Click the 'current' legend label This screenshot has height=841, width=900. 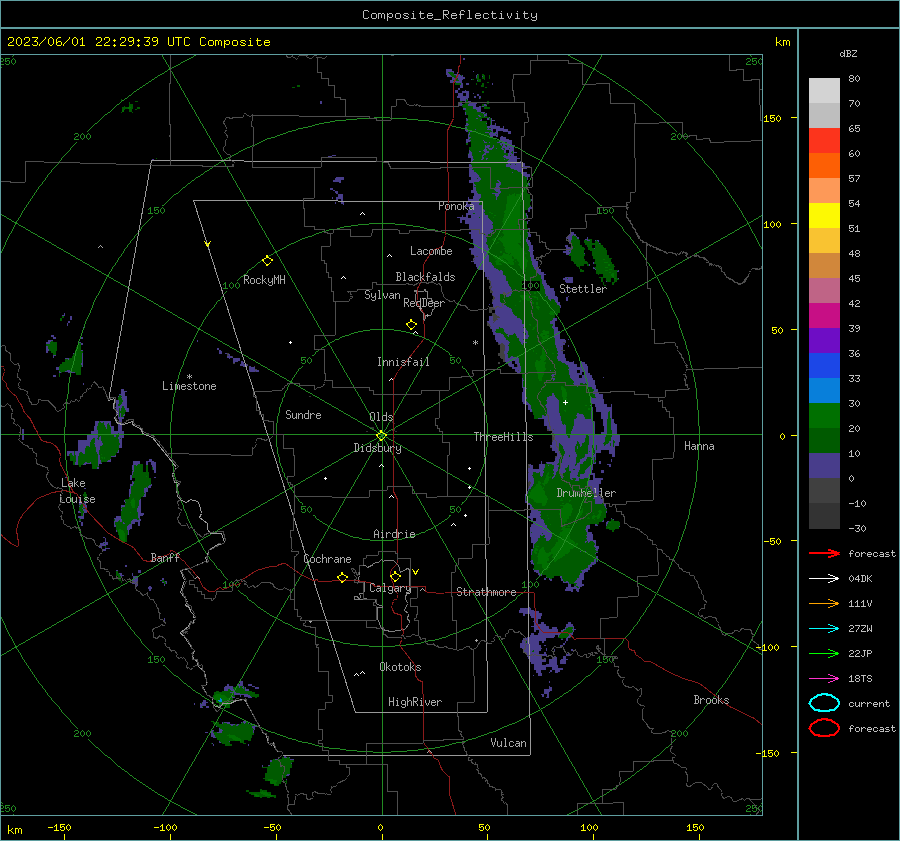click(x=869, y=703)
